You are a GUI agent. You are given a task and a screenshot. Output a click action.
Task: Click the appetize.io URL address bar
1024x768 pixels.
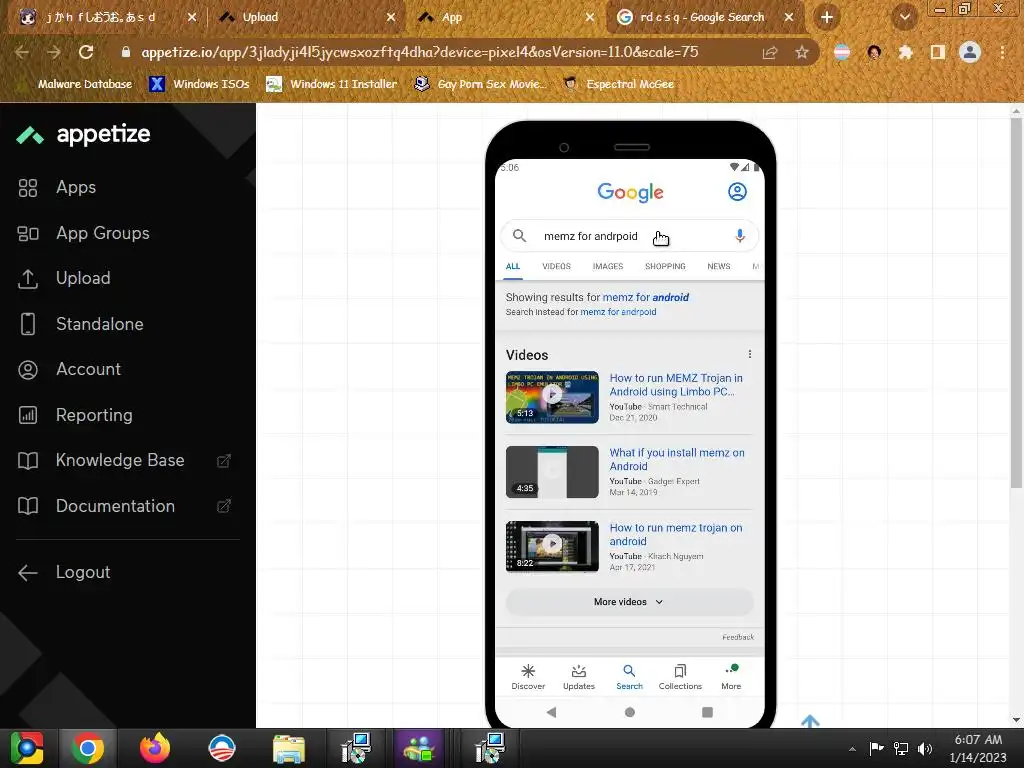(419, 52)
